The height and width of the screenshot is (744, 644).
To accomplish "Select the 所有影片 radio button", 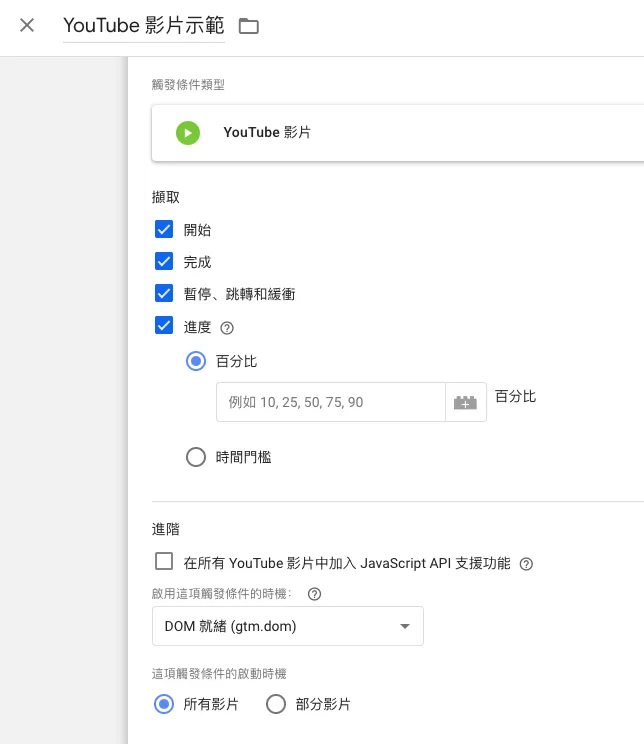I will (x=164, y=704).
